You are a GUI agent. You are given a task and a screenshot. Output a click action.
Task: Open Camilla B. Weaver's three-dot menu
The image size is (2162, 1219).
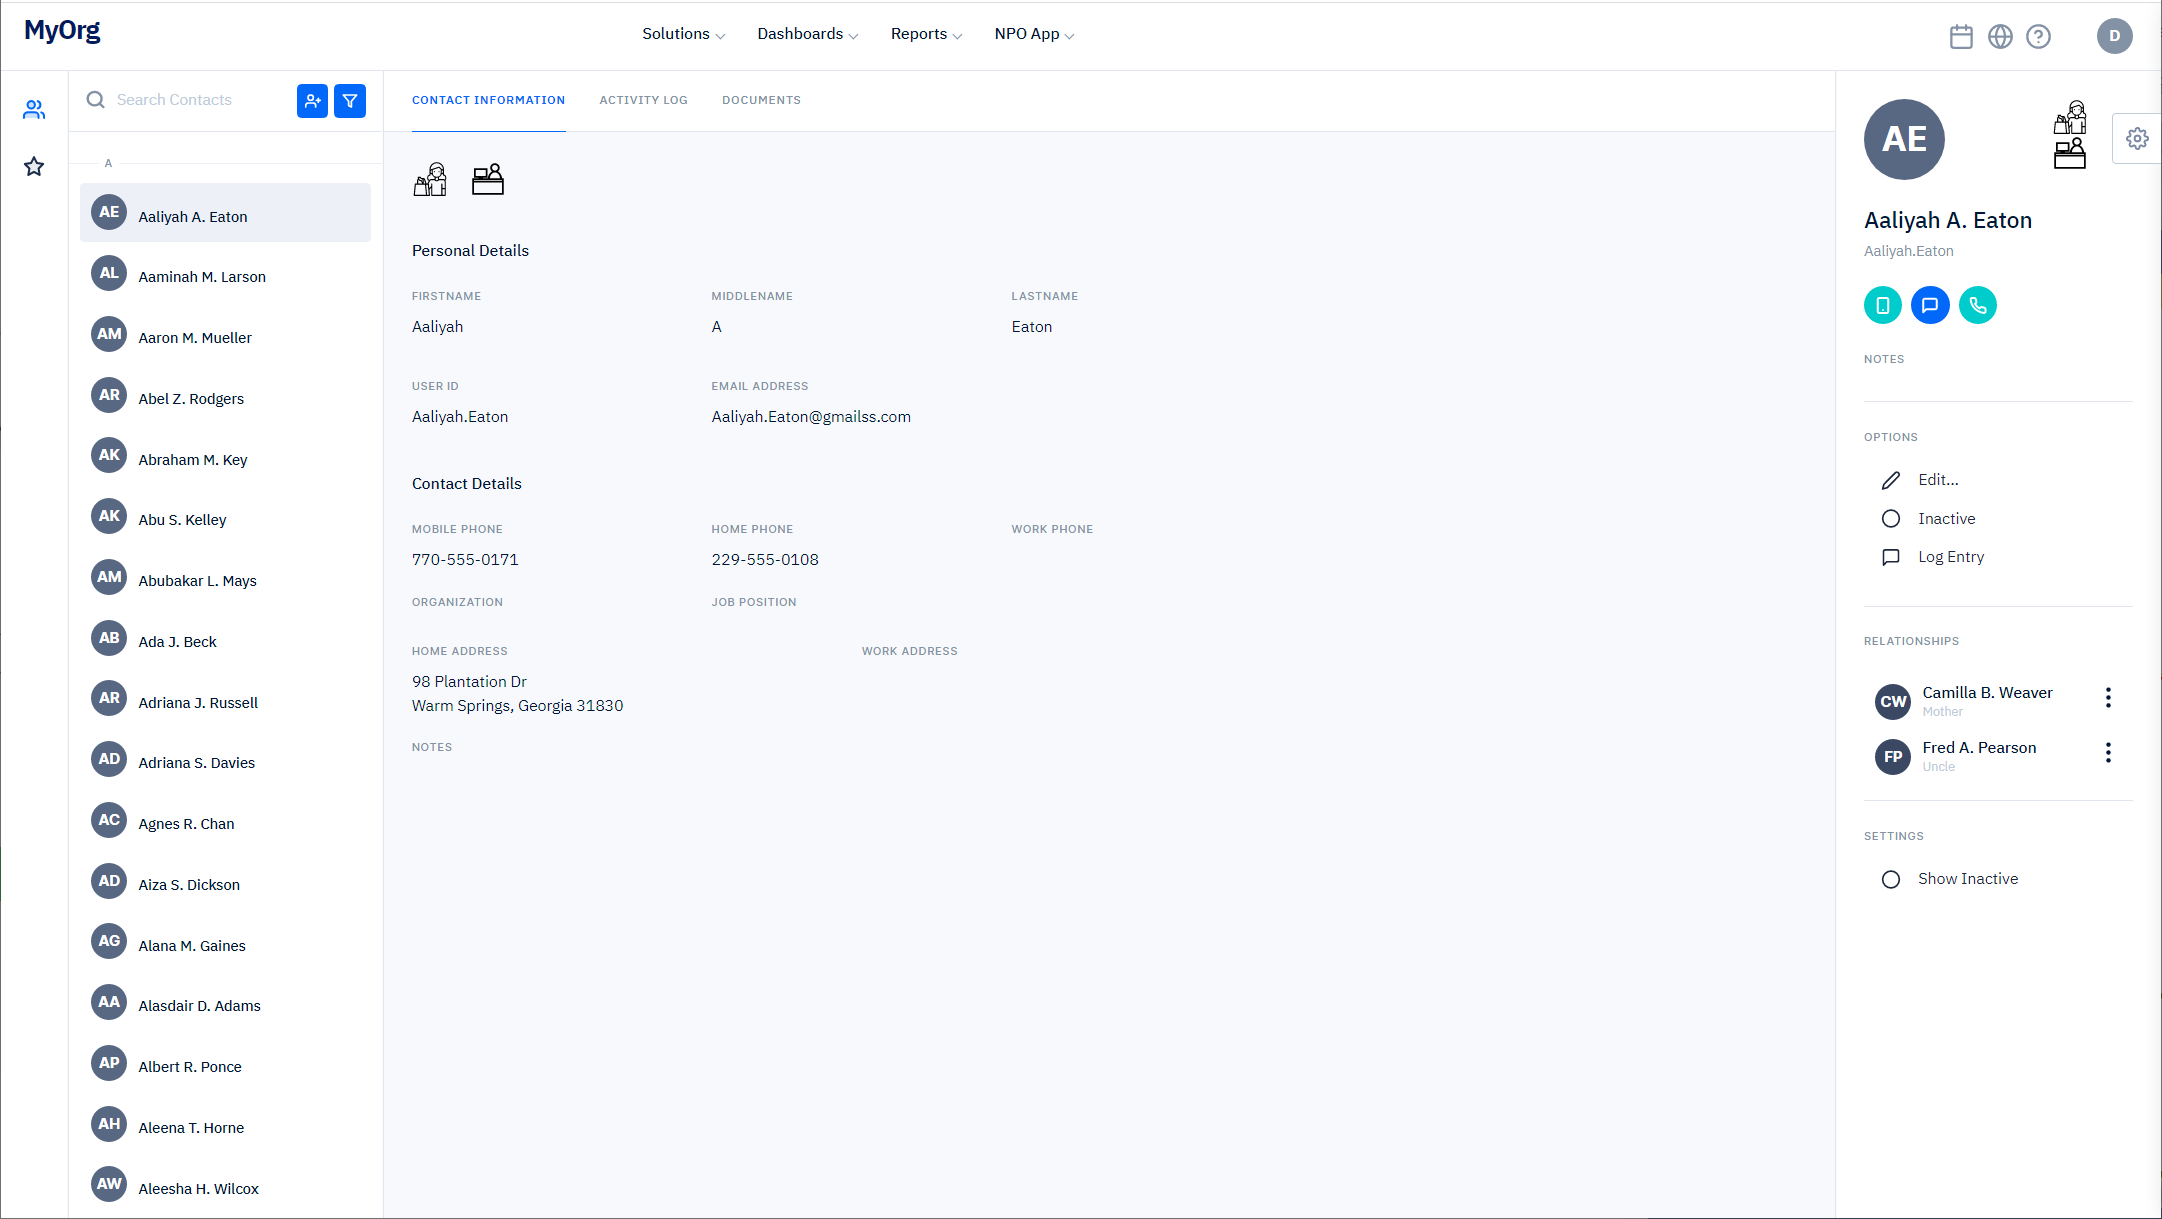click(2108, 697)
